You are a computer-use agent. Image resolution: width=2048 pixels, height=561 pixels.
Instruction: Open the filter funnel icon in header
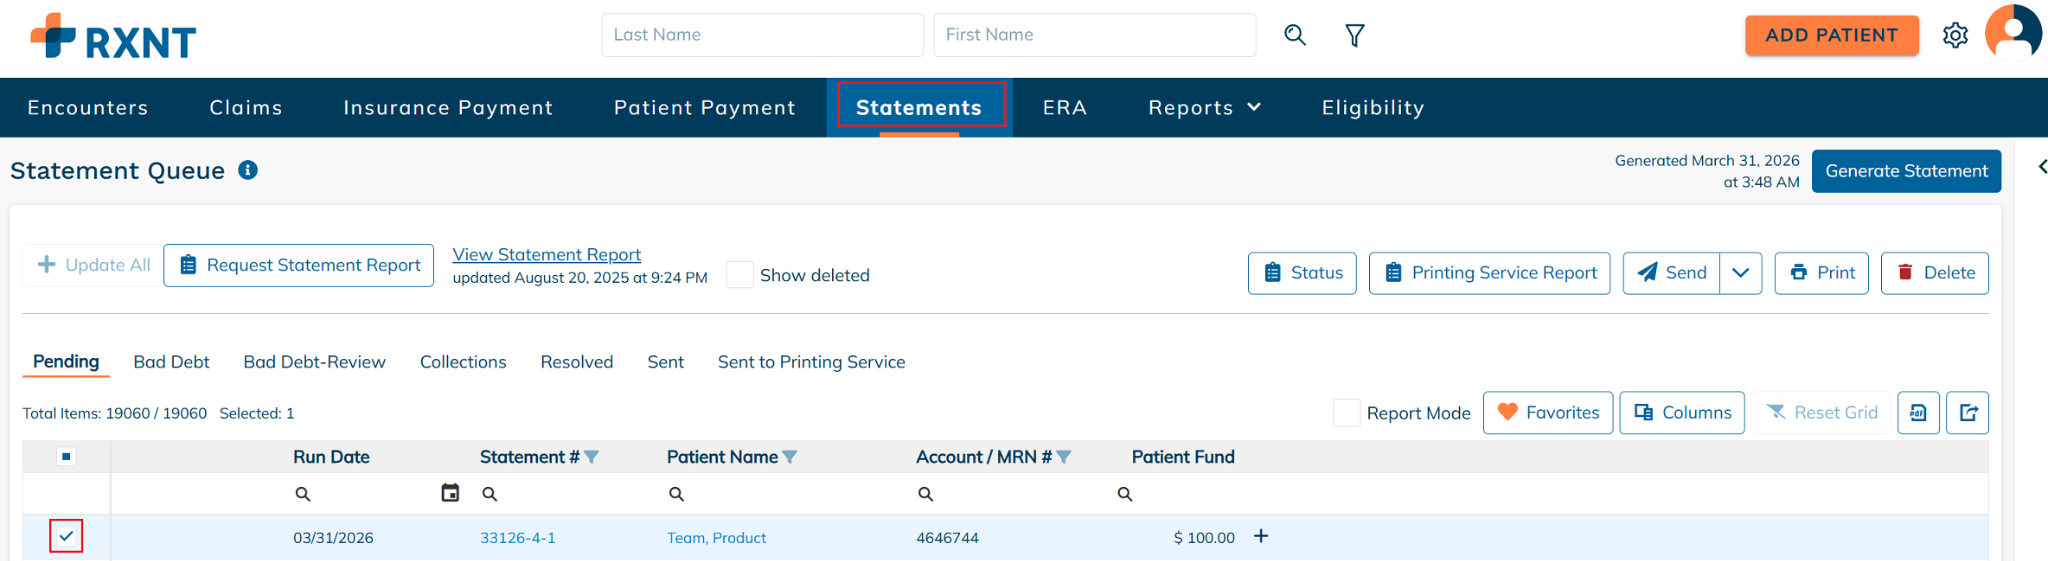(1355, 36)
